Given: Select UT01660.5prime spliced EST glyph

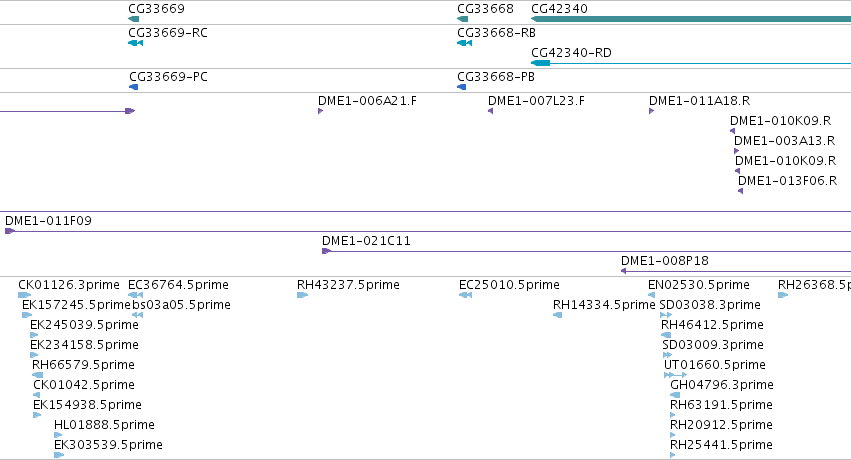Looking at the screenshot, I should pyautogui.click(x=676, y=375).
